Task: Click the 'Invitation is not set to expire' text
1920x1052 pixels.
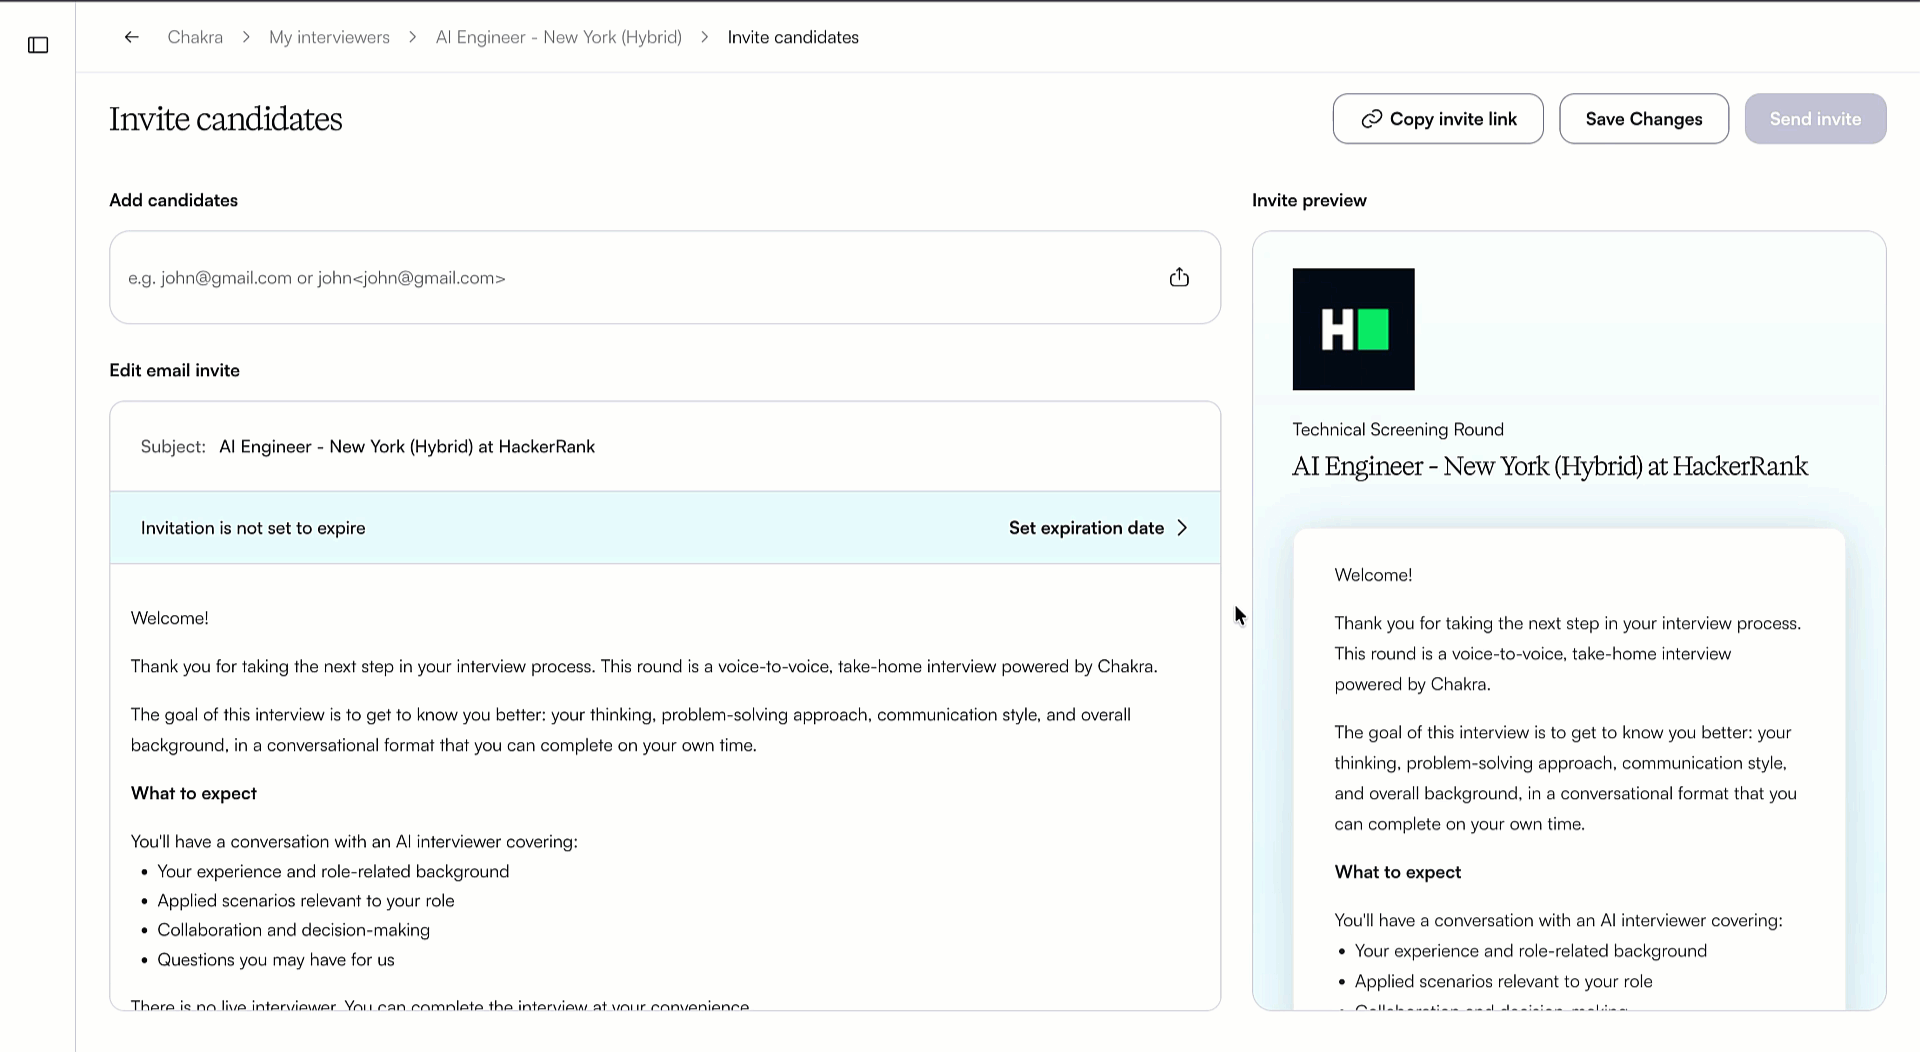Action: pyautogui.click(x=253, y=528)
